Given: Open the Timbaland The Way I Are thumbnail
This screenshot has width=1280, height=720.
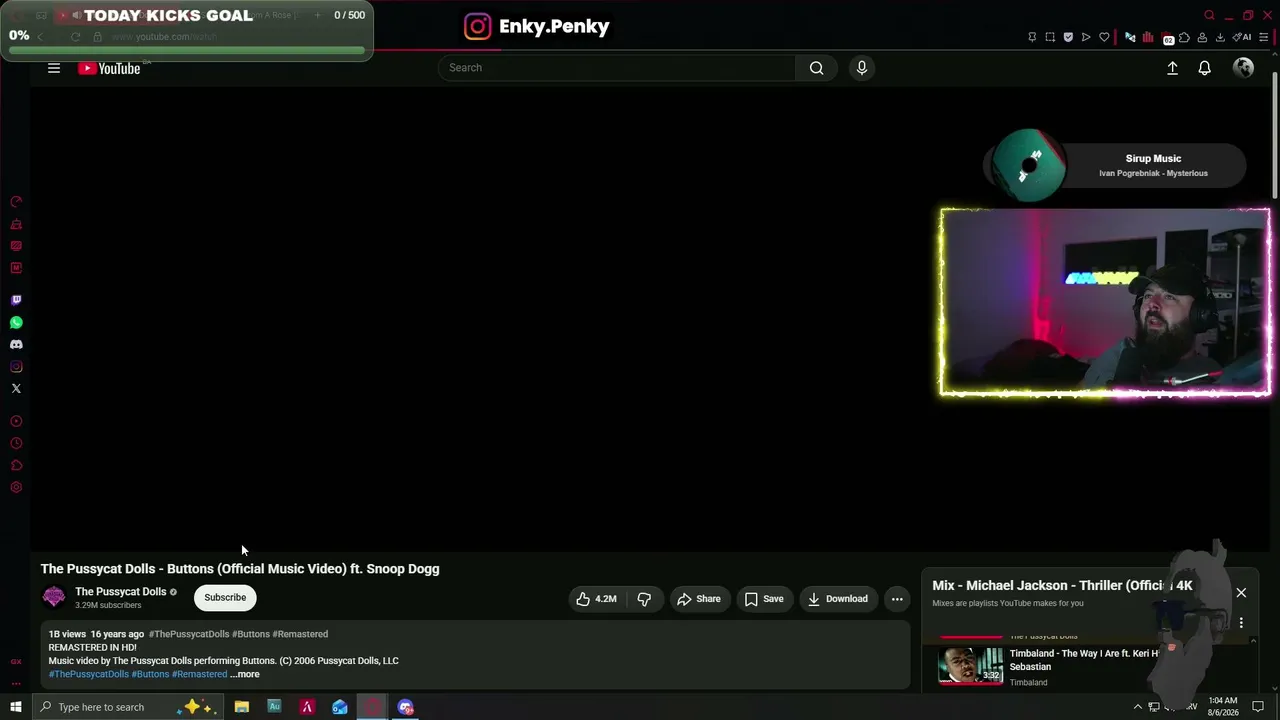Looking at the screenshot, I should click(x=970, y=665).
